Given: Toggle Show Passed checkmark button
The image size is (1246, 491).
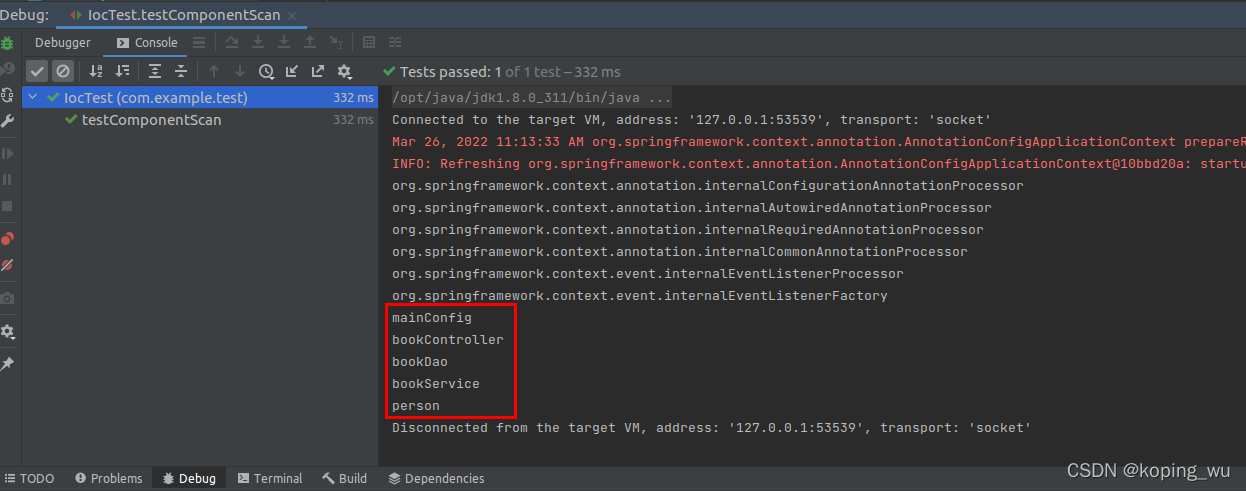Looking at the screenshot, I should 37,71.
